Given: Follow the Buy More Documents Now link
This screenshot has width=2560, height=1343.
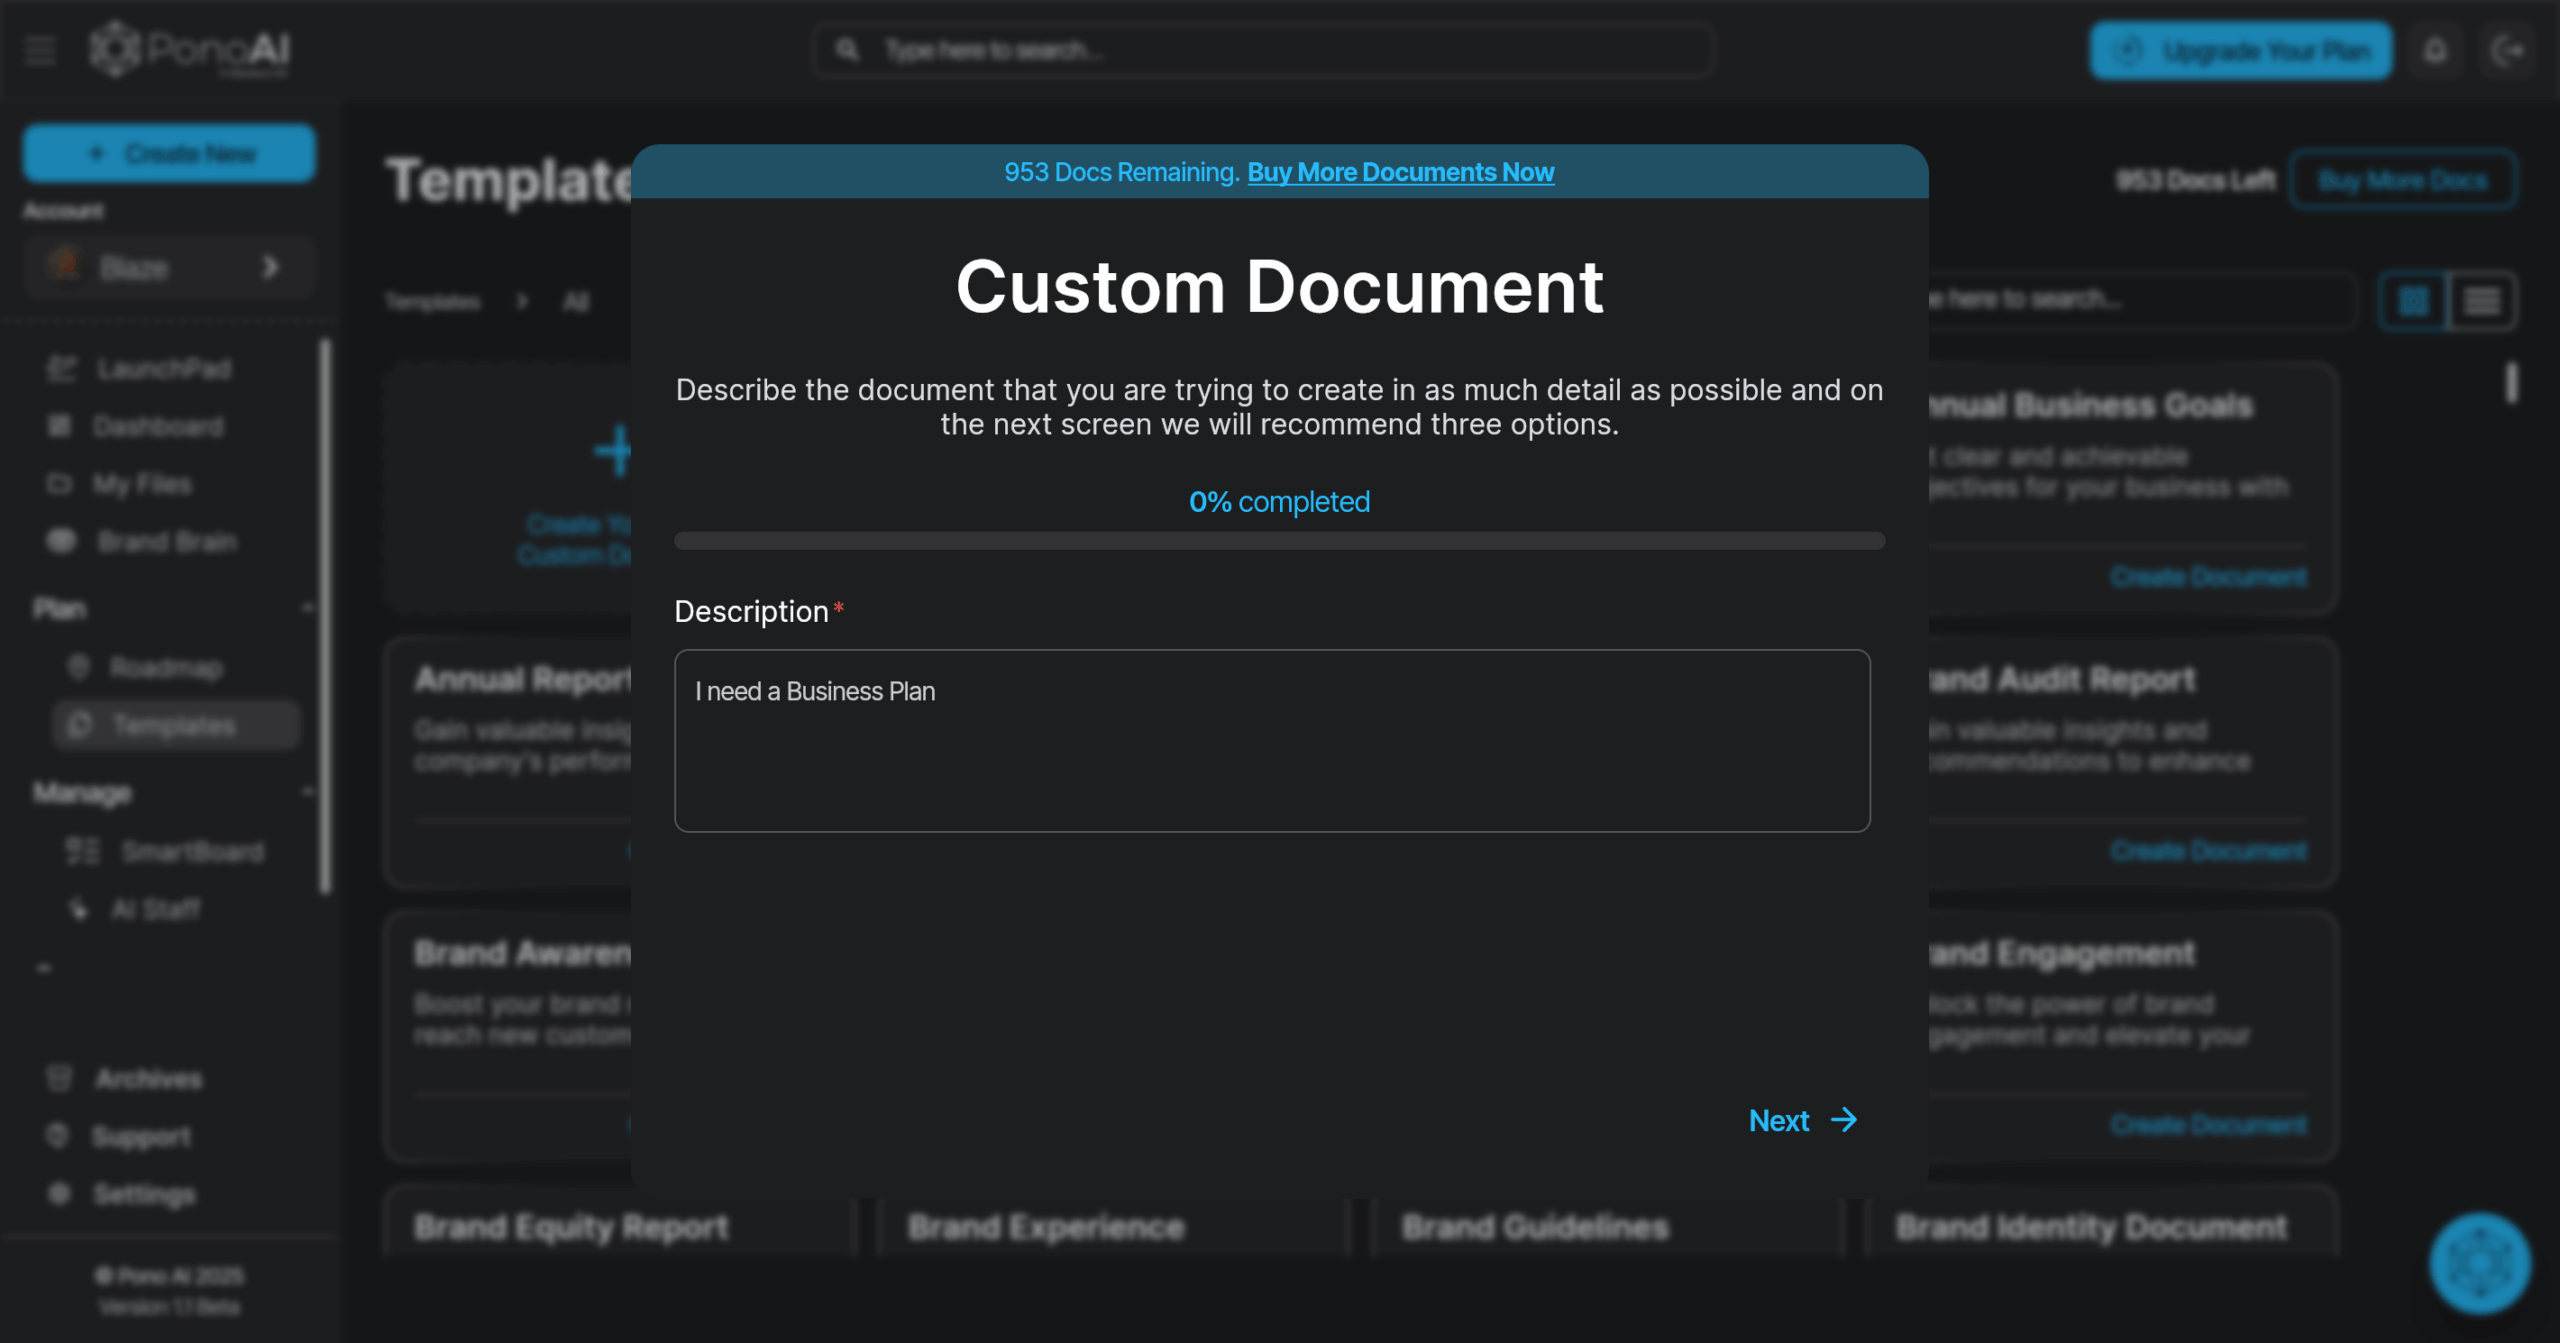Looking at the screenshot, I should [x=1400, y=172].
